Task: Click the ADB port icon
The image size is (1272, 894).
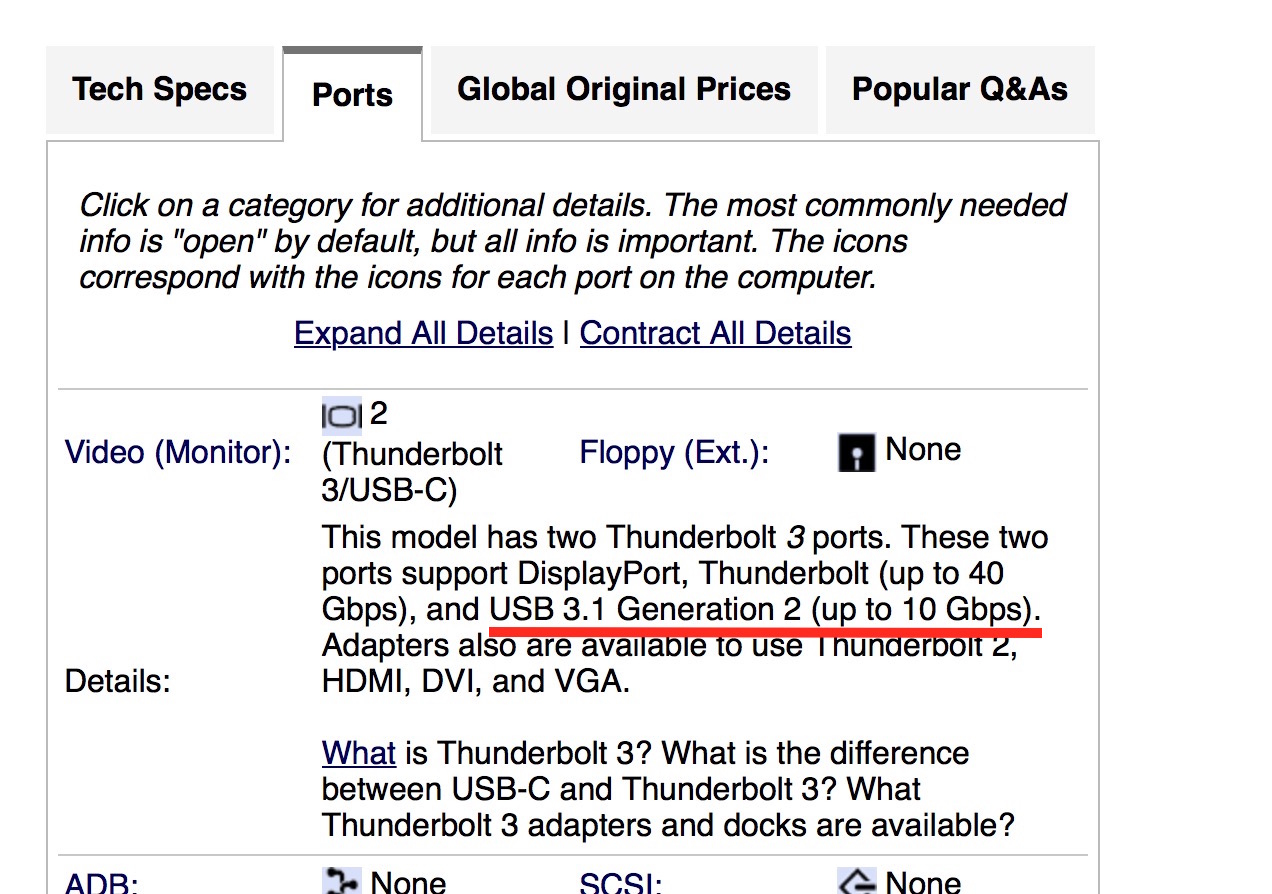Action: (342, 881)
